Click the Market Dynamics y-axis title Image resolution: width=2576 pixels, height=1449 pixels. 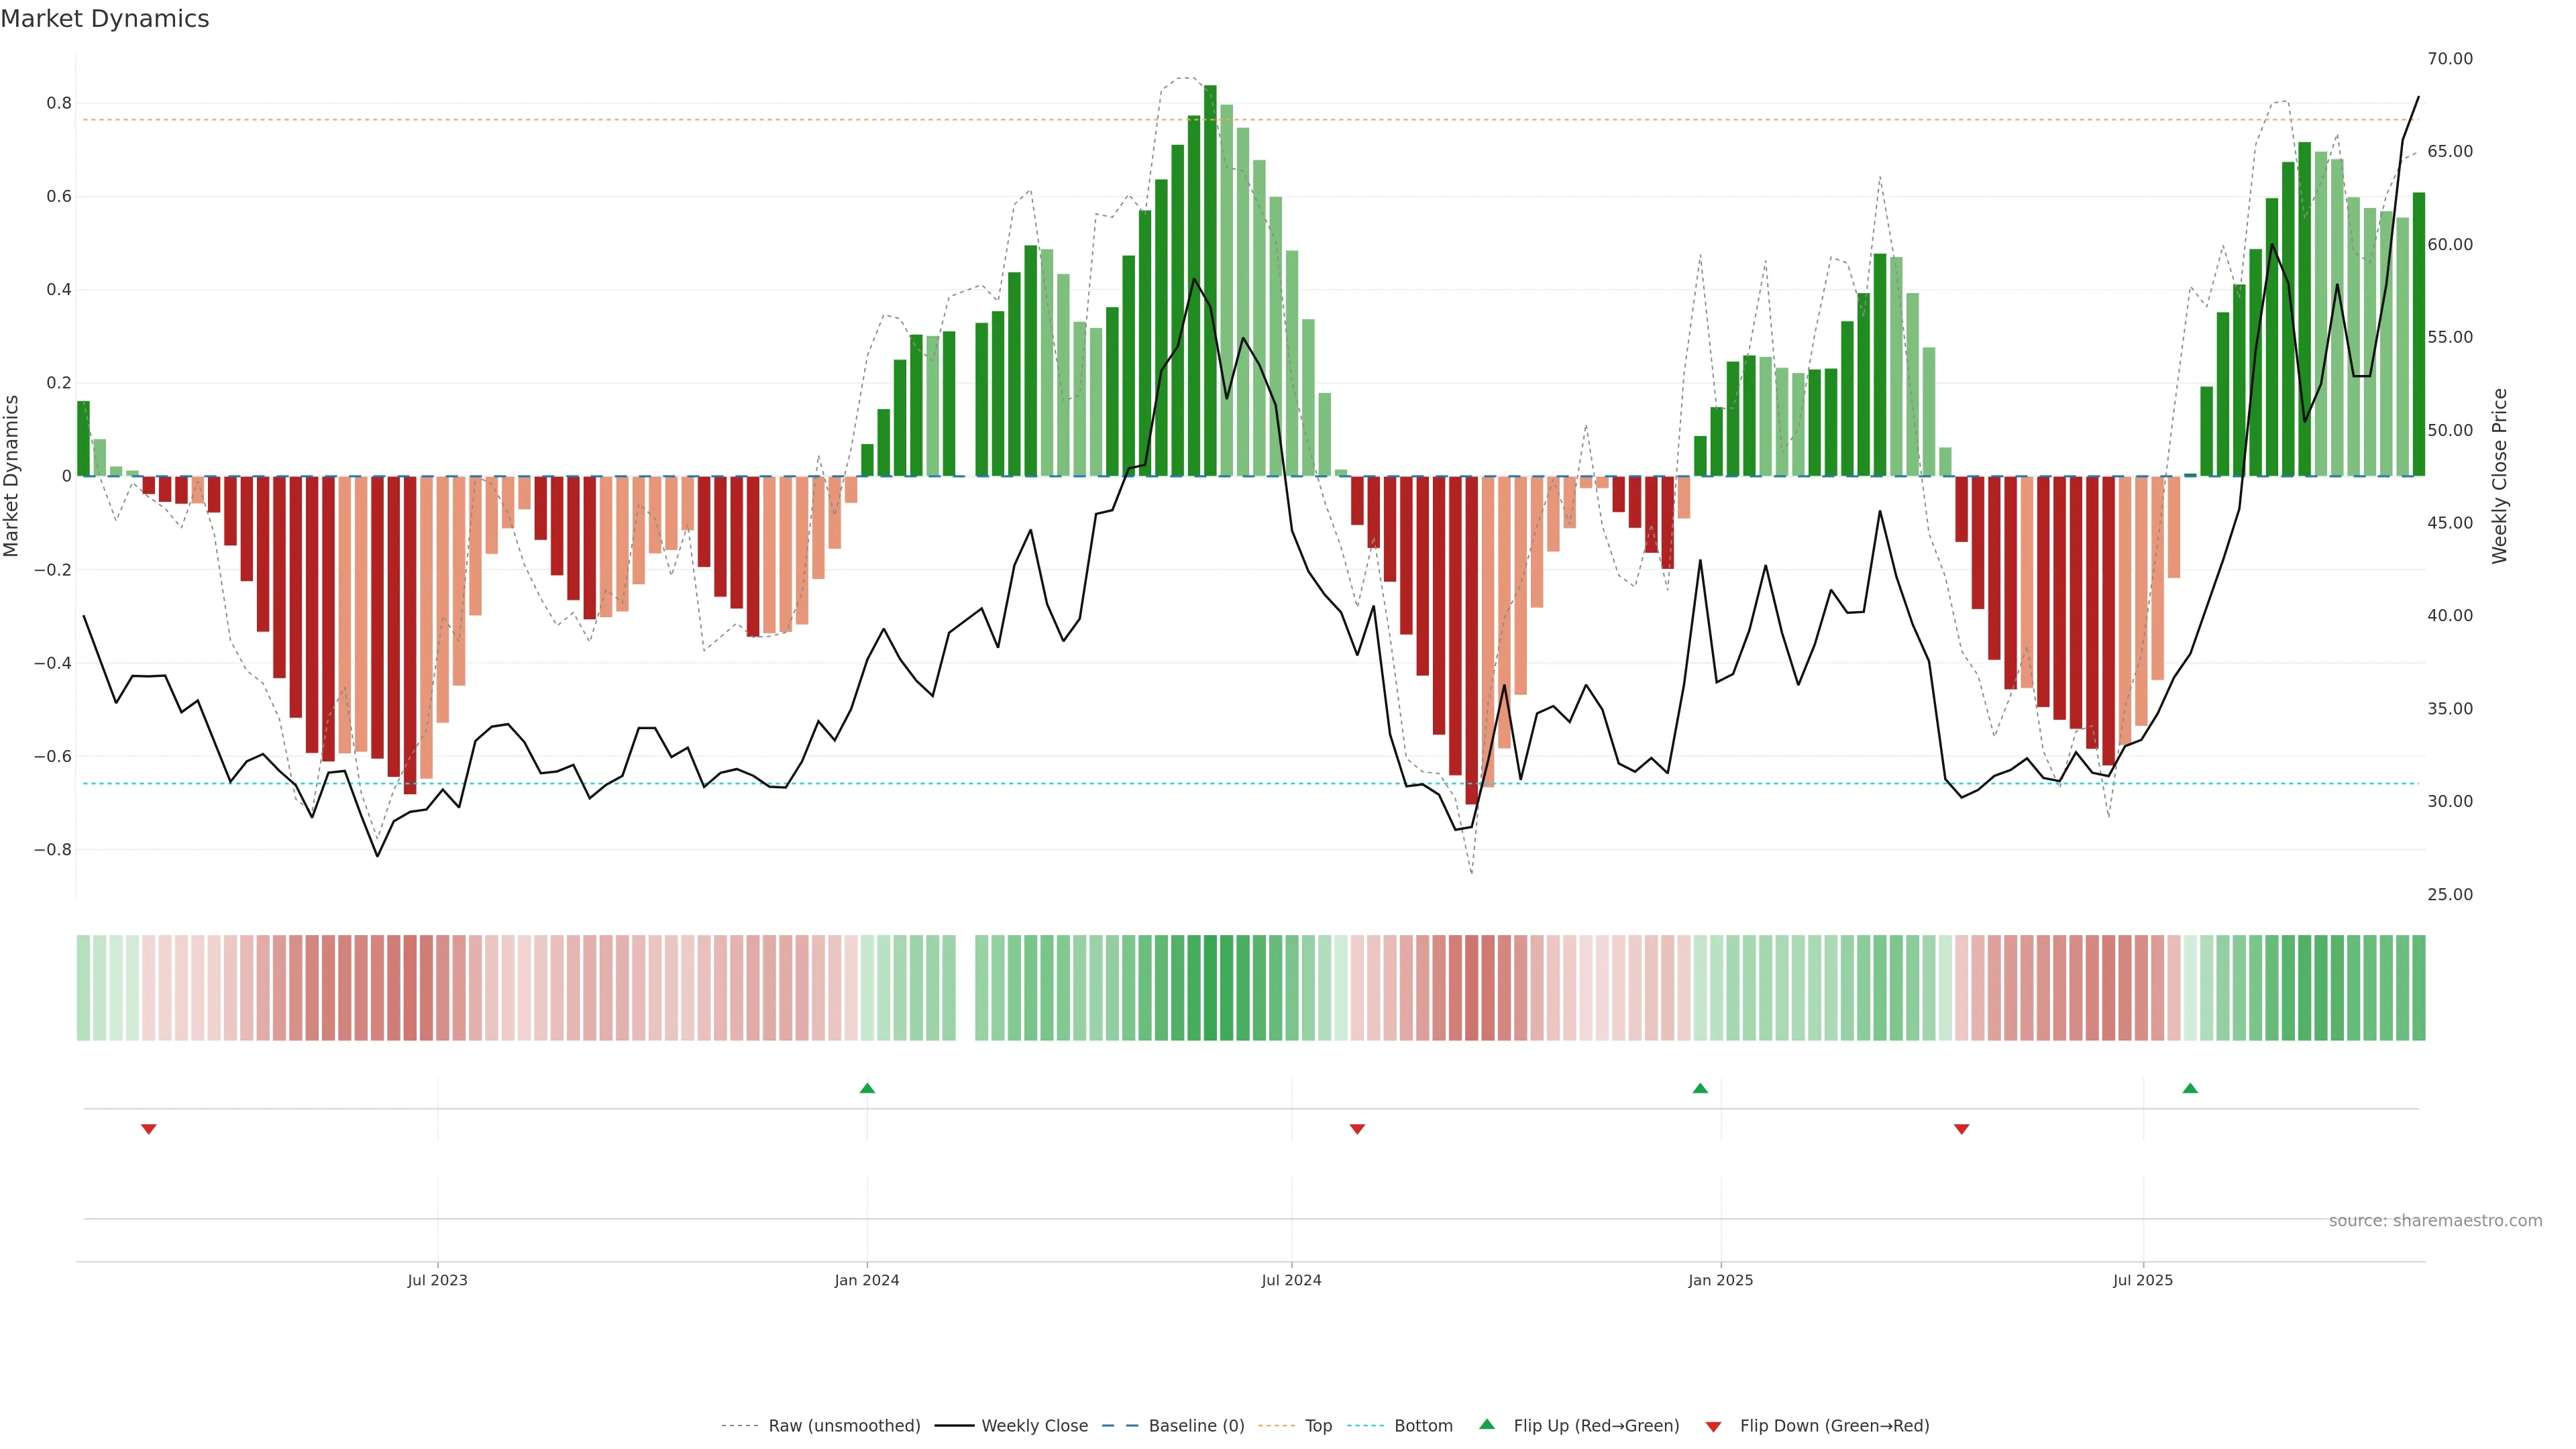click(12, 476)
